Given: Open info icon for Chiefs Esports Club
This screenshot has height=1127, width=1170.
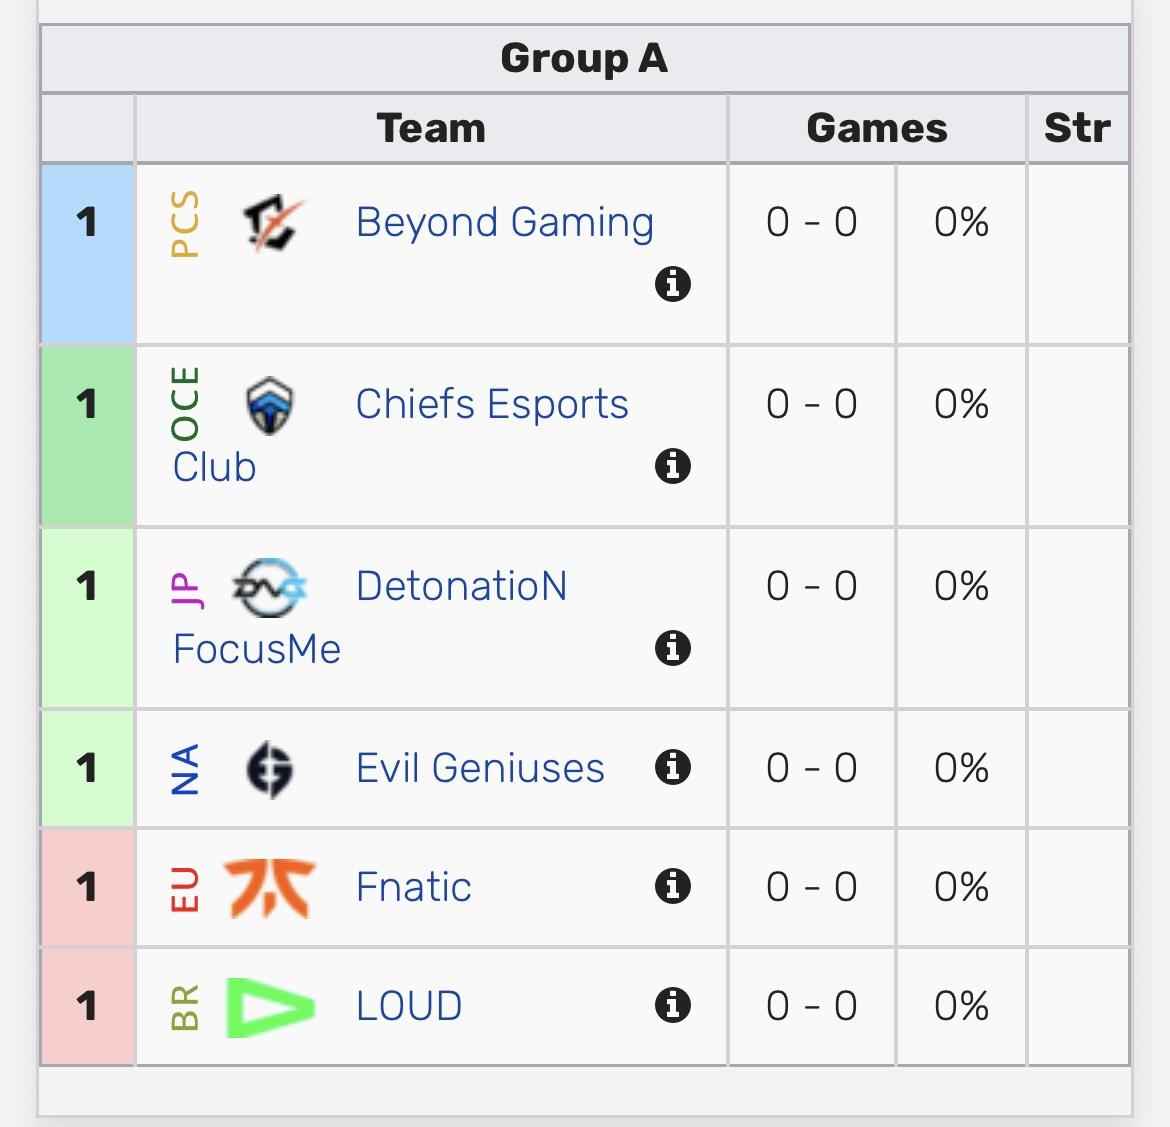Looking at the screenshot, I should [672, 466].
